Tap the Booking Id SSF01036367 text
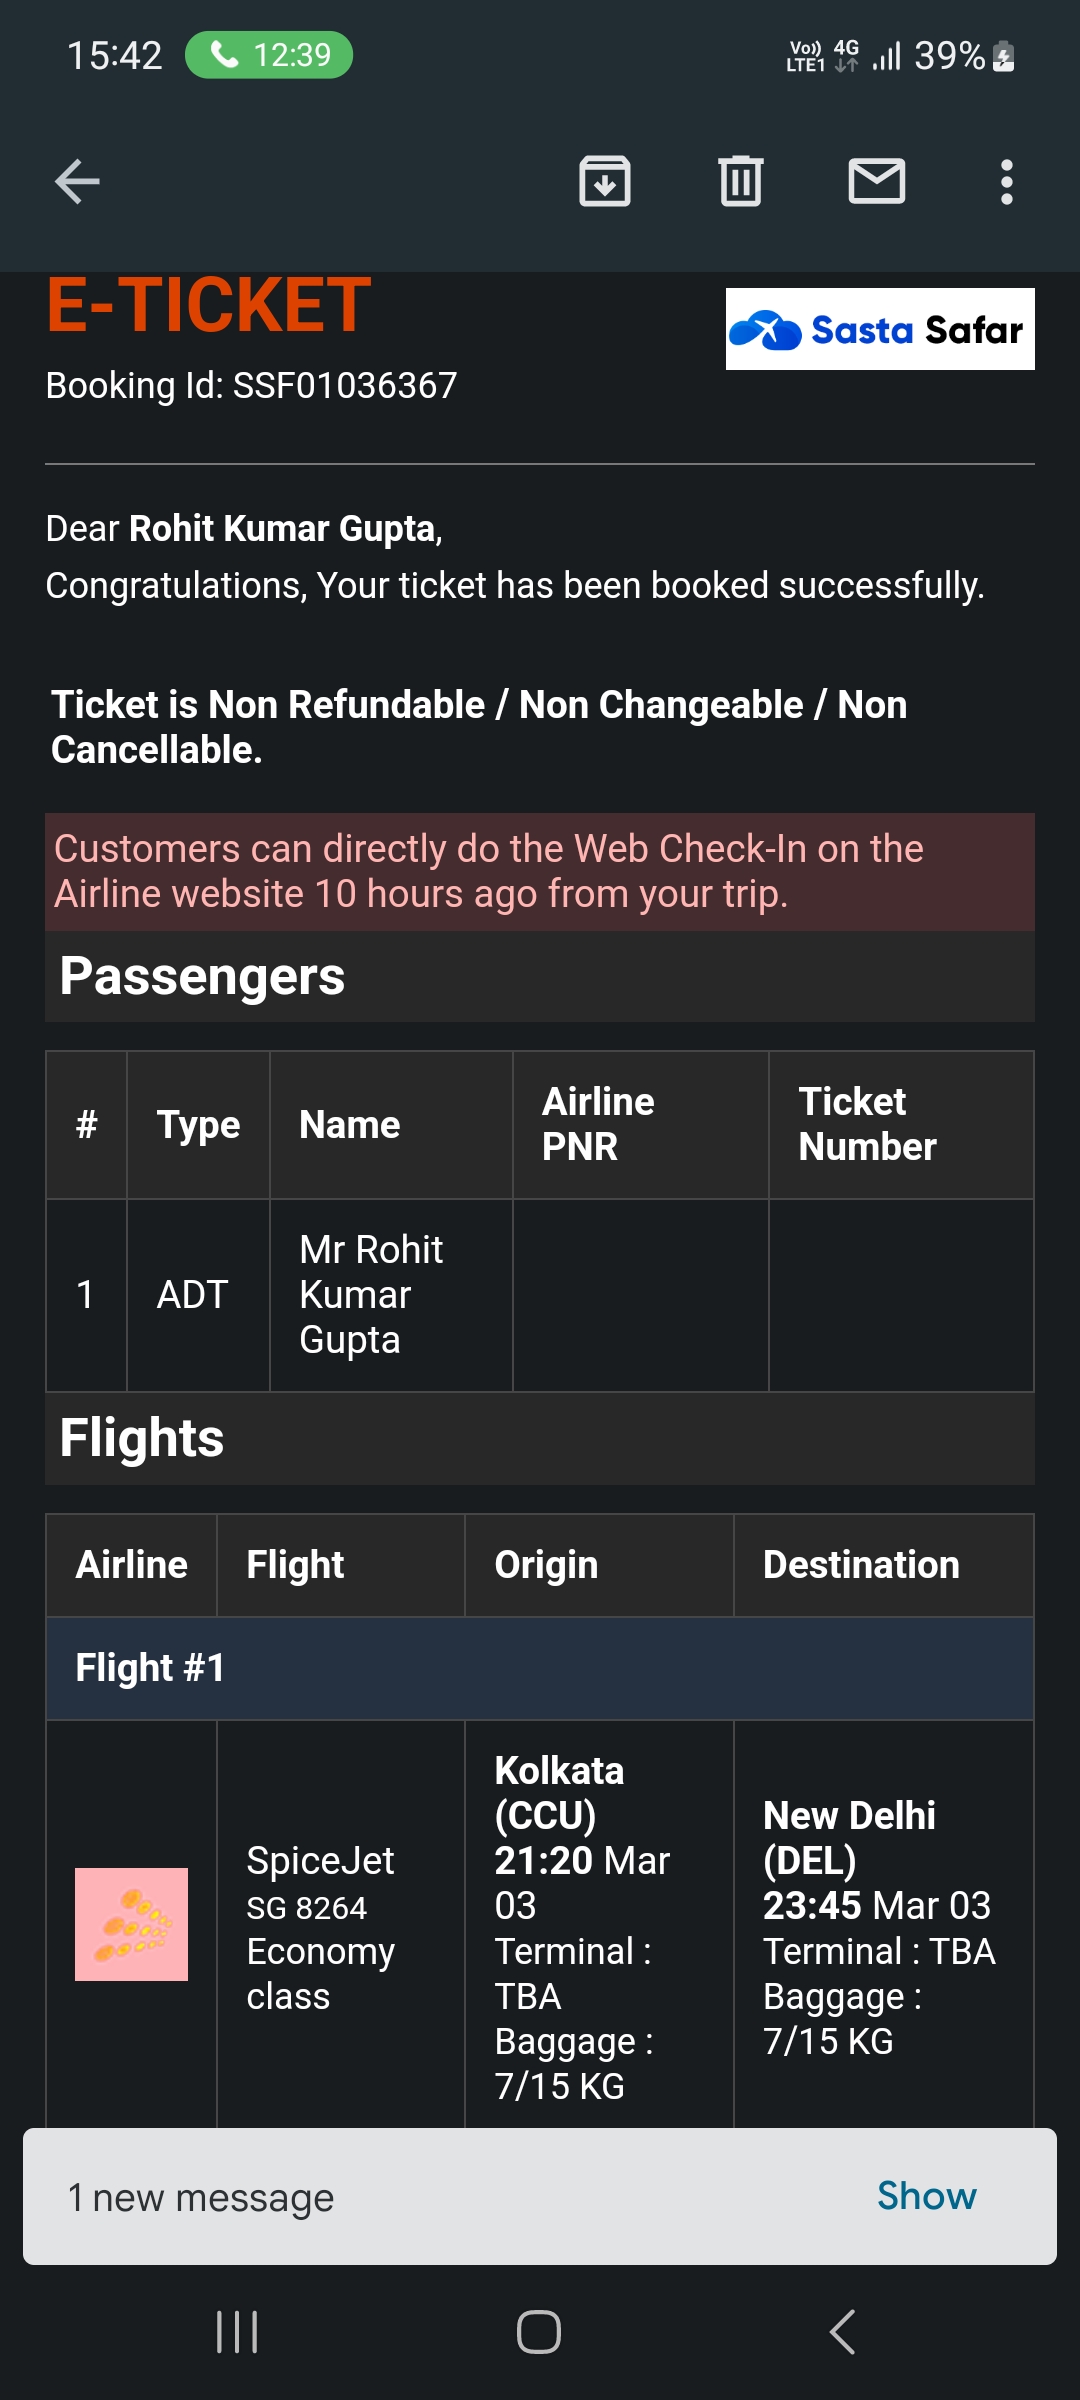1080x2400 pixels. click(251, 385)
